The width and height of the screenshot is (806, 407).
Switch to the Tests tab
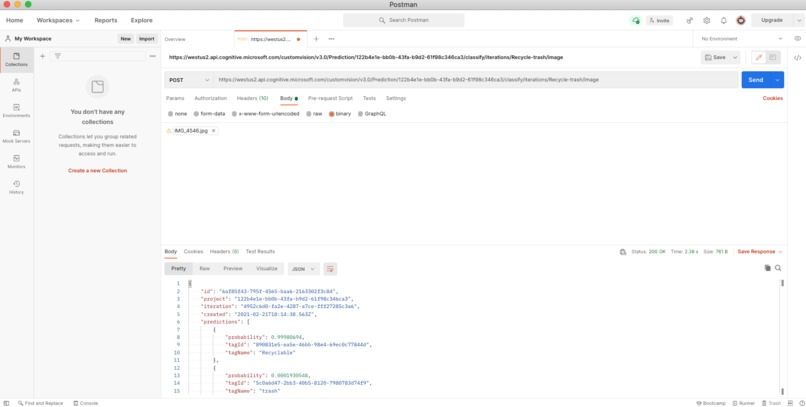tap(369, 98)
